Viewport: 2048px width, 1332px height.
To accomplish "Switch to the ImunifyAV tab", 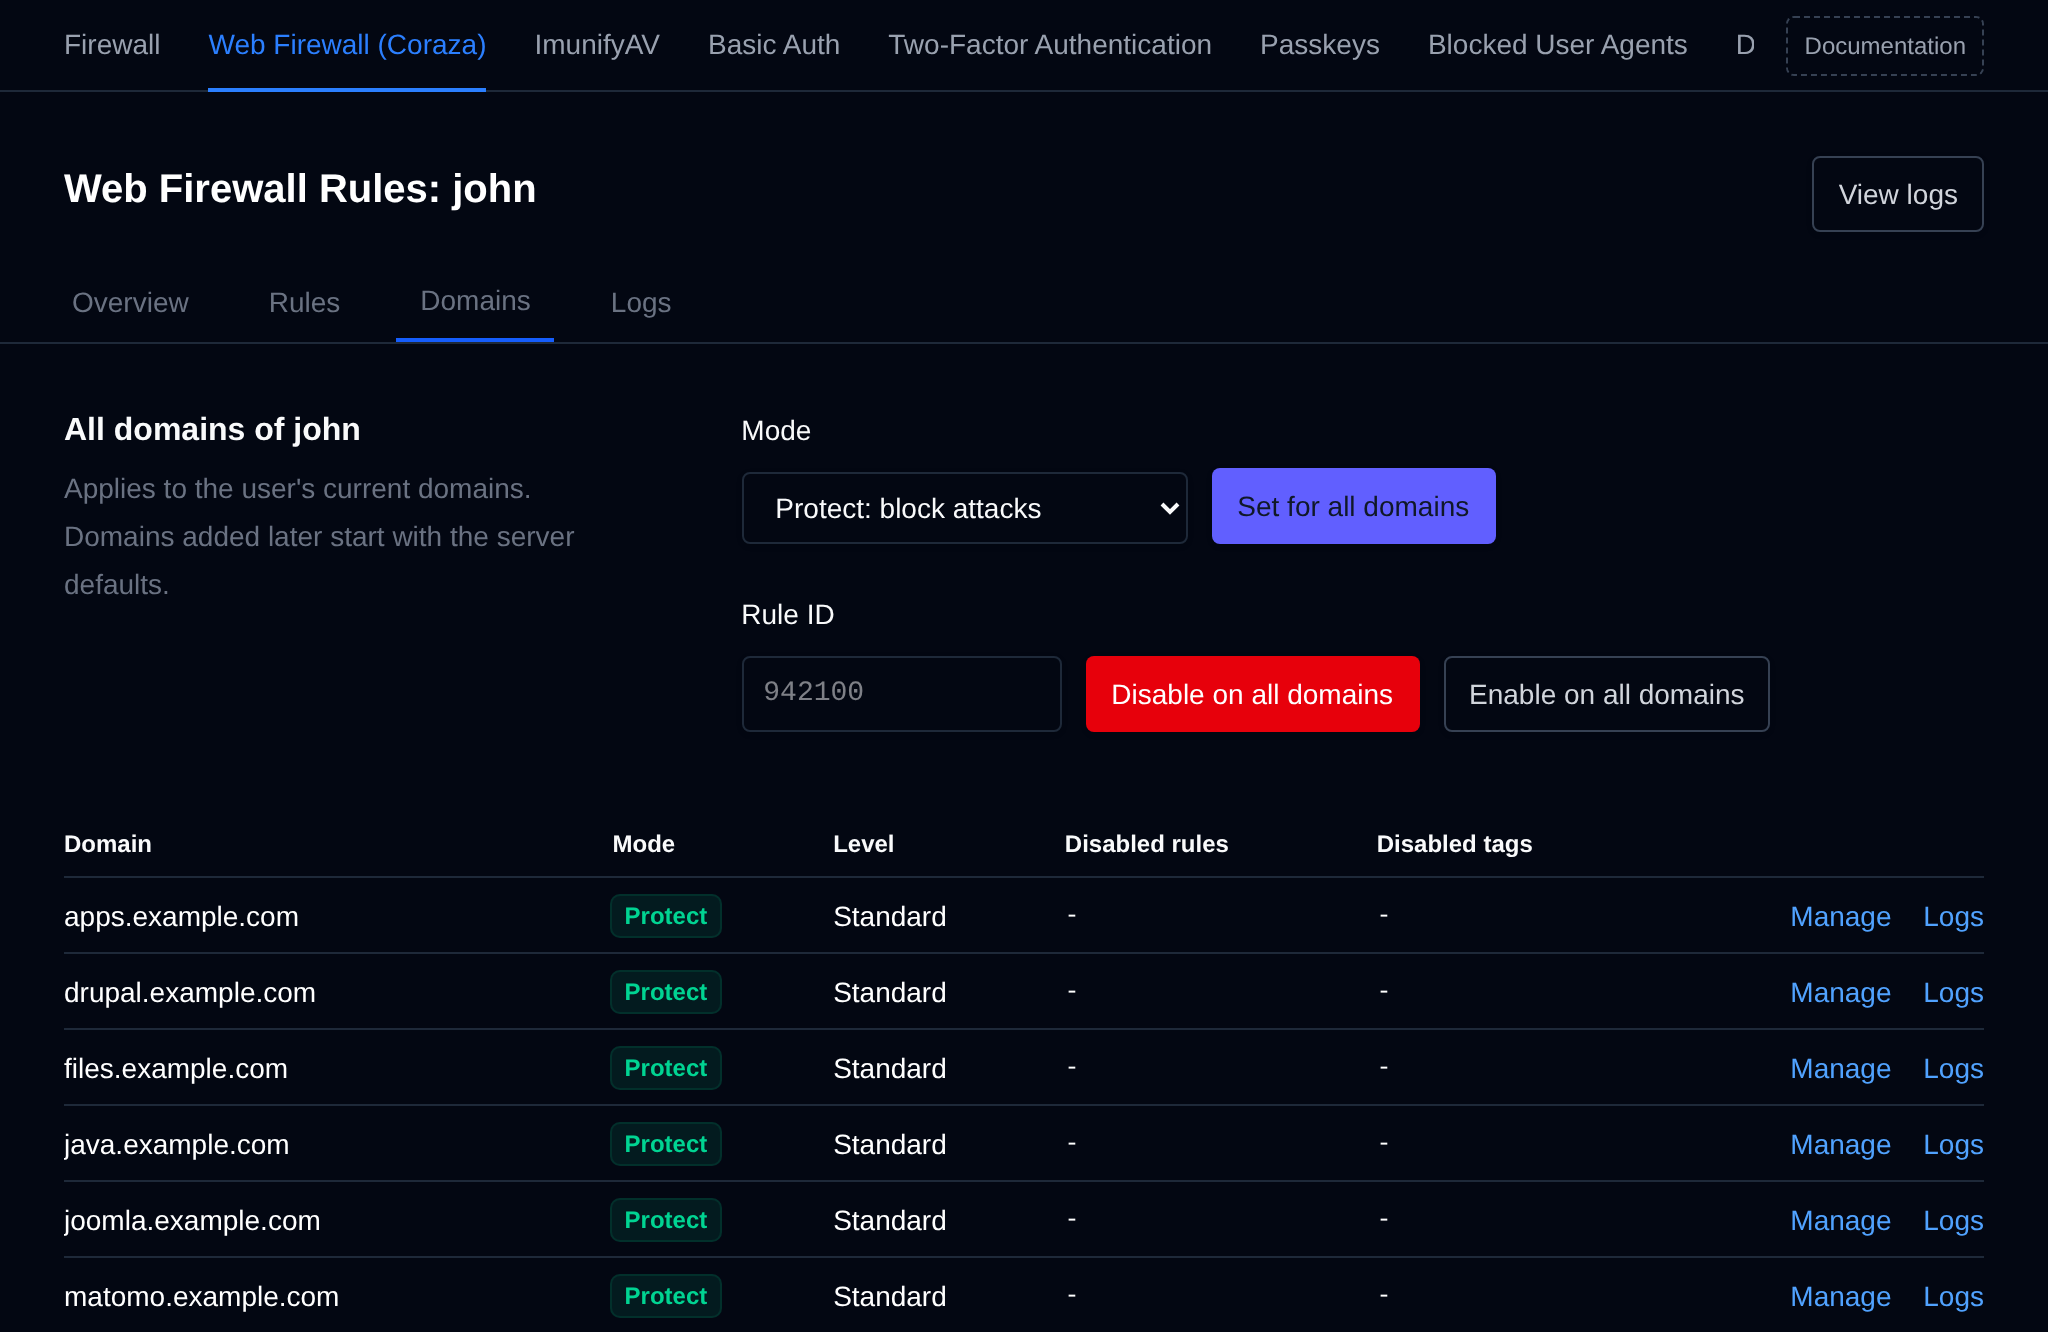I will [597, 45].
